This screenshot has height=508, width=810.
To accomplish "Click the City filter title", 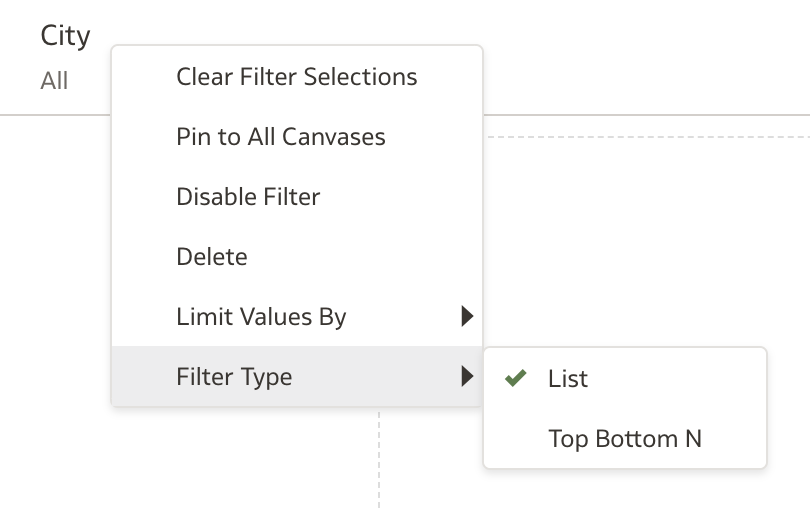I will click(65, 36).
